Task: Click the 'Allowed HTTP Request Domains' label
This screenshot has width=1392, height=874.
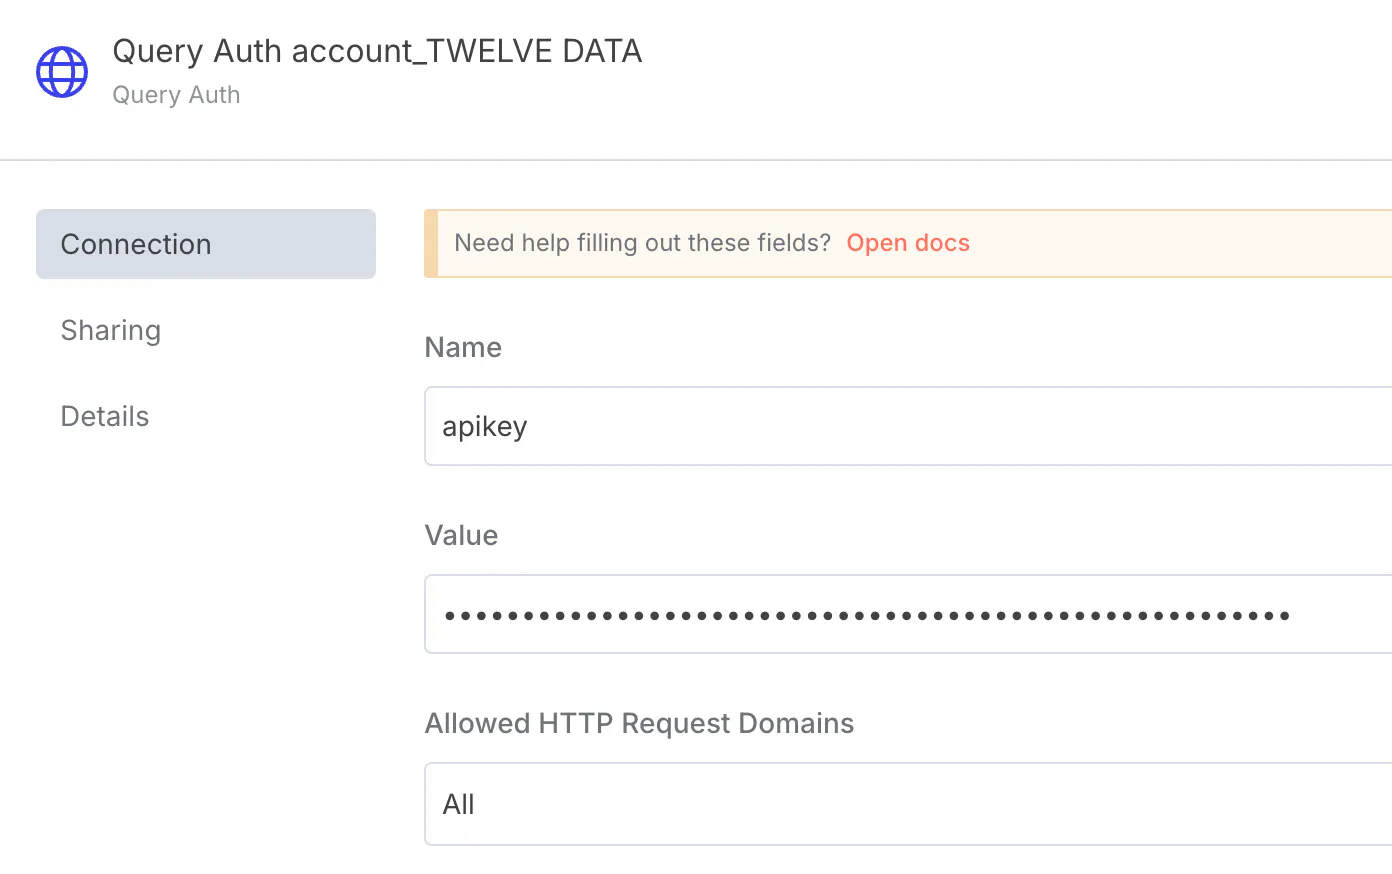Action: [639, 723]
